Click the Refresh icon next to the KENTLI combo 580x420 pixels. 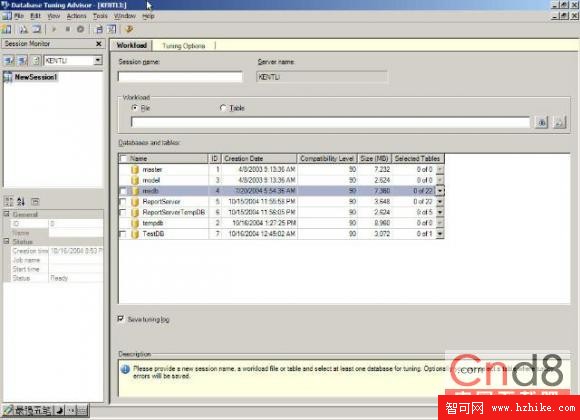coord(36,60)
